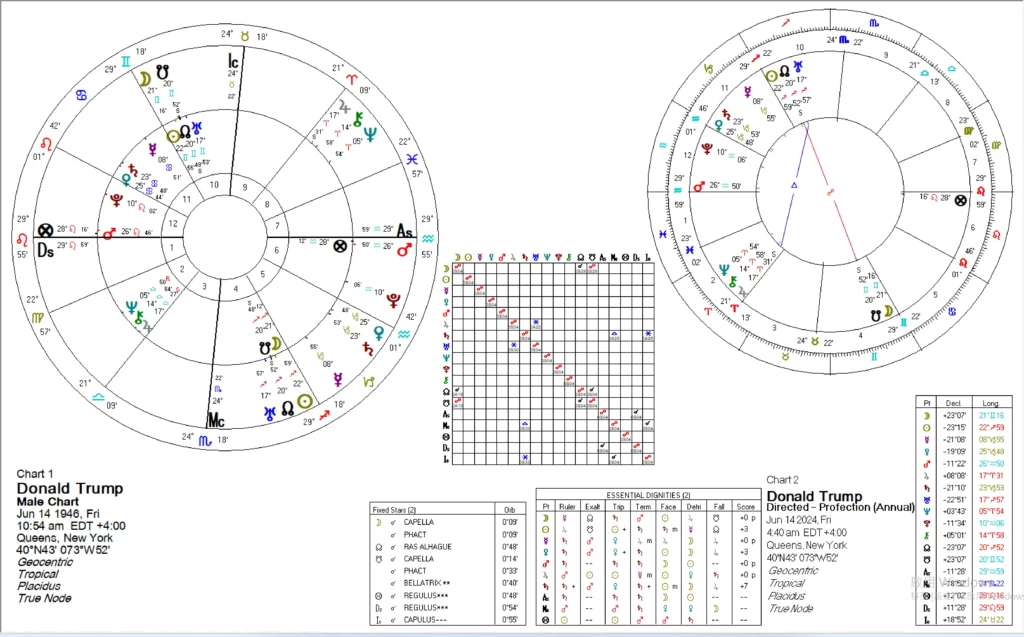This screenshot has width=1024, height=637.
Task: Click the red Mars glyph in Chart 2
Action: [699, 185]
